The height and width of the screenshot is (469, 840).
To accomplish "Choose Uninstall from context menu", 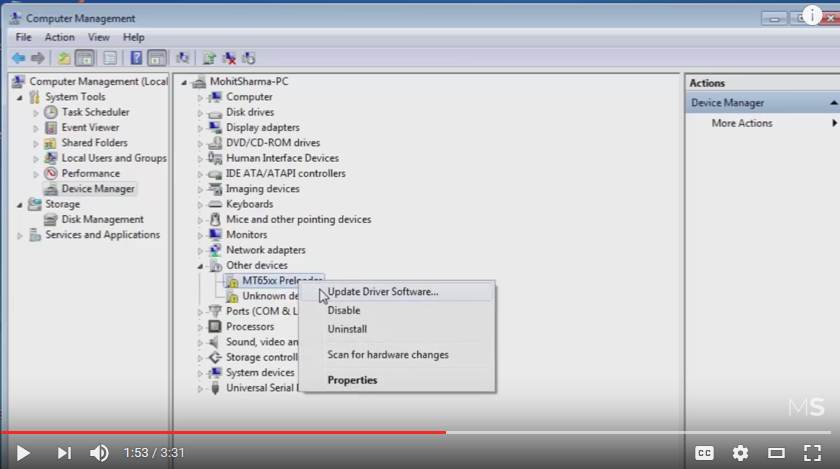I will tap(397, 329).
